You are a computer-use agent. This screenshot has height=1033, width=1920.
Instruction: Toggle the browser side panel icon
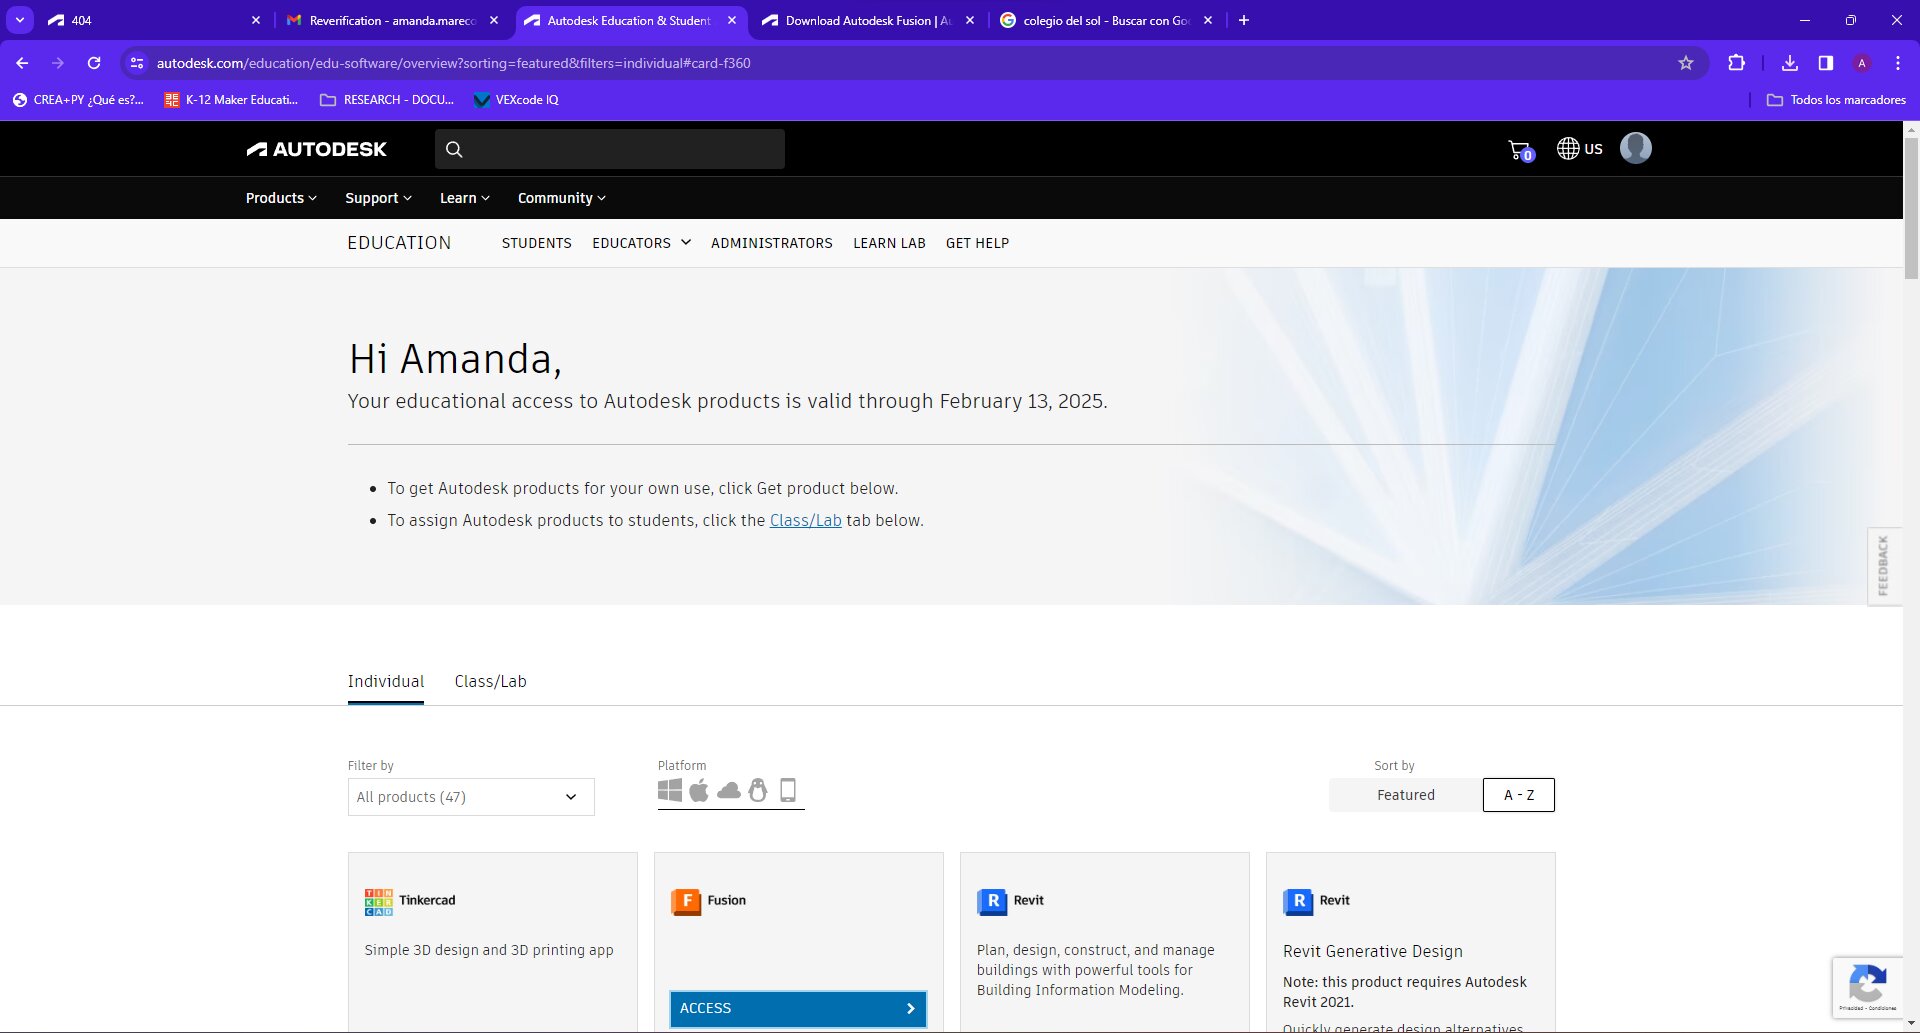pos(1826,63)
